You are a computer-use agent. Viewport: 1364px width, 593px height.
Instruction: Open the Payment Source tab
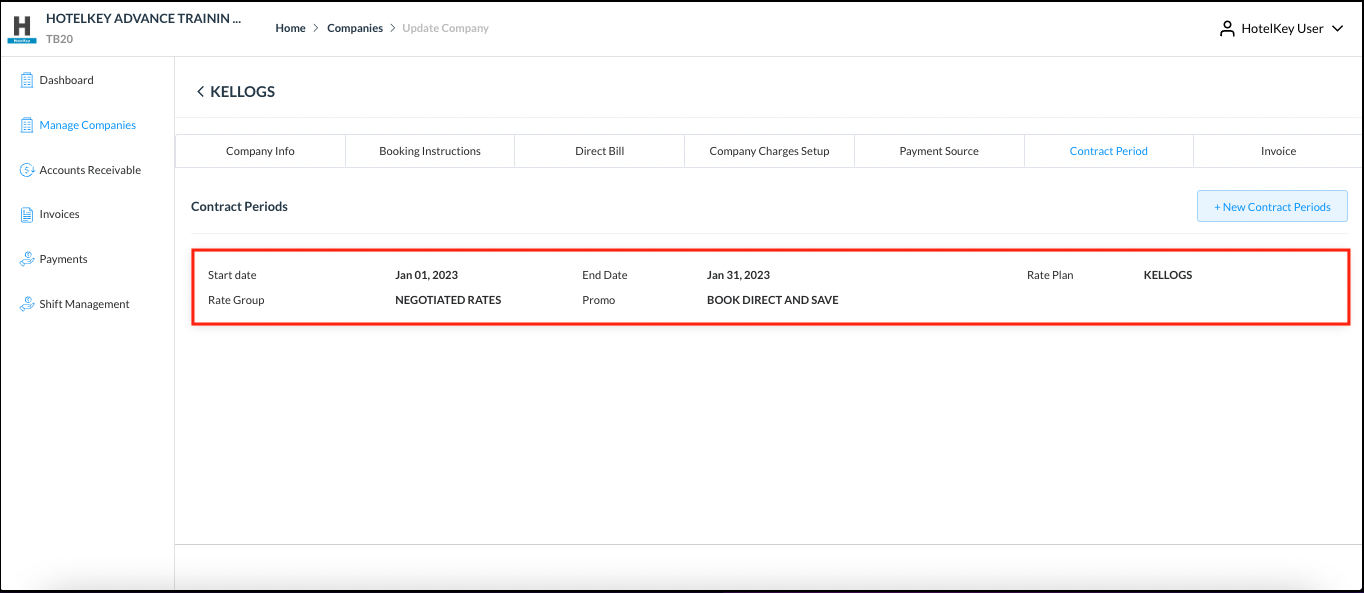(938, 150)
